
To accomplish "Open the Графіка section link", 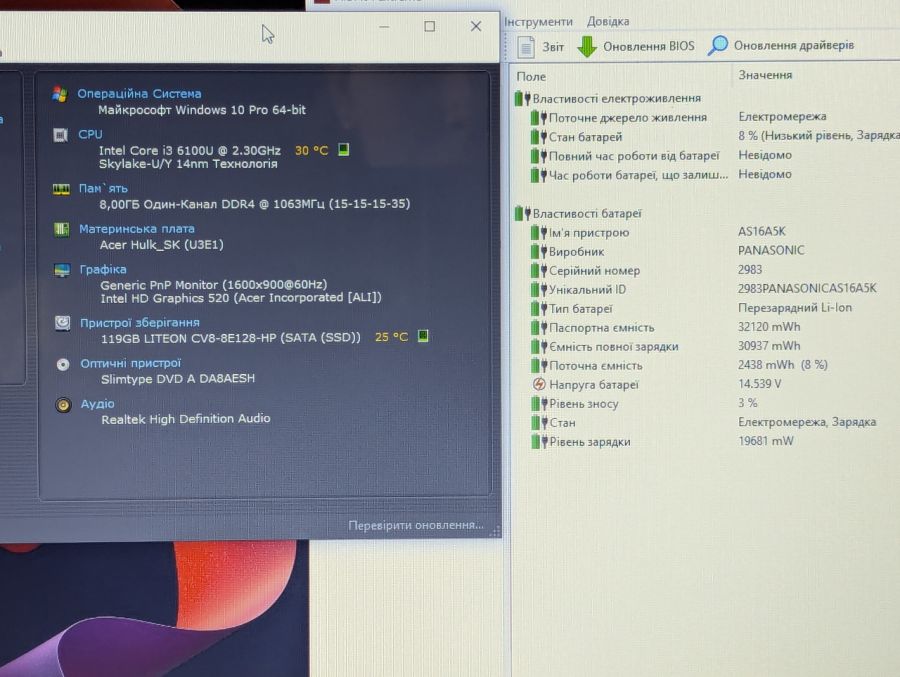I will pos(103,269).
